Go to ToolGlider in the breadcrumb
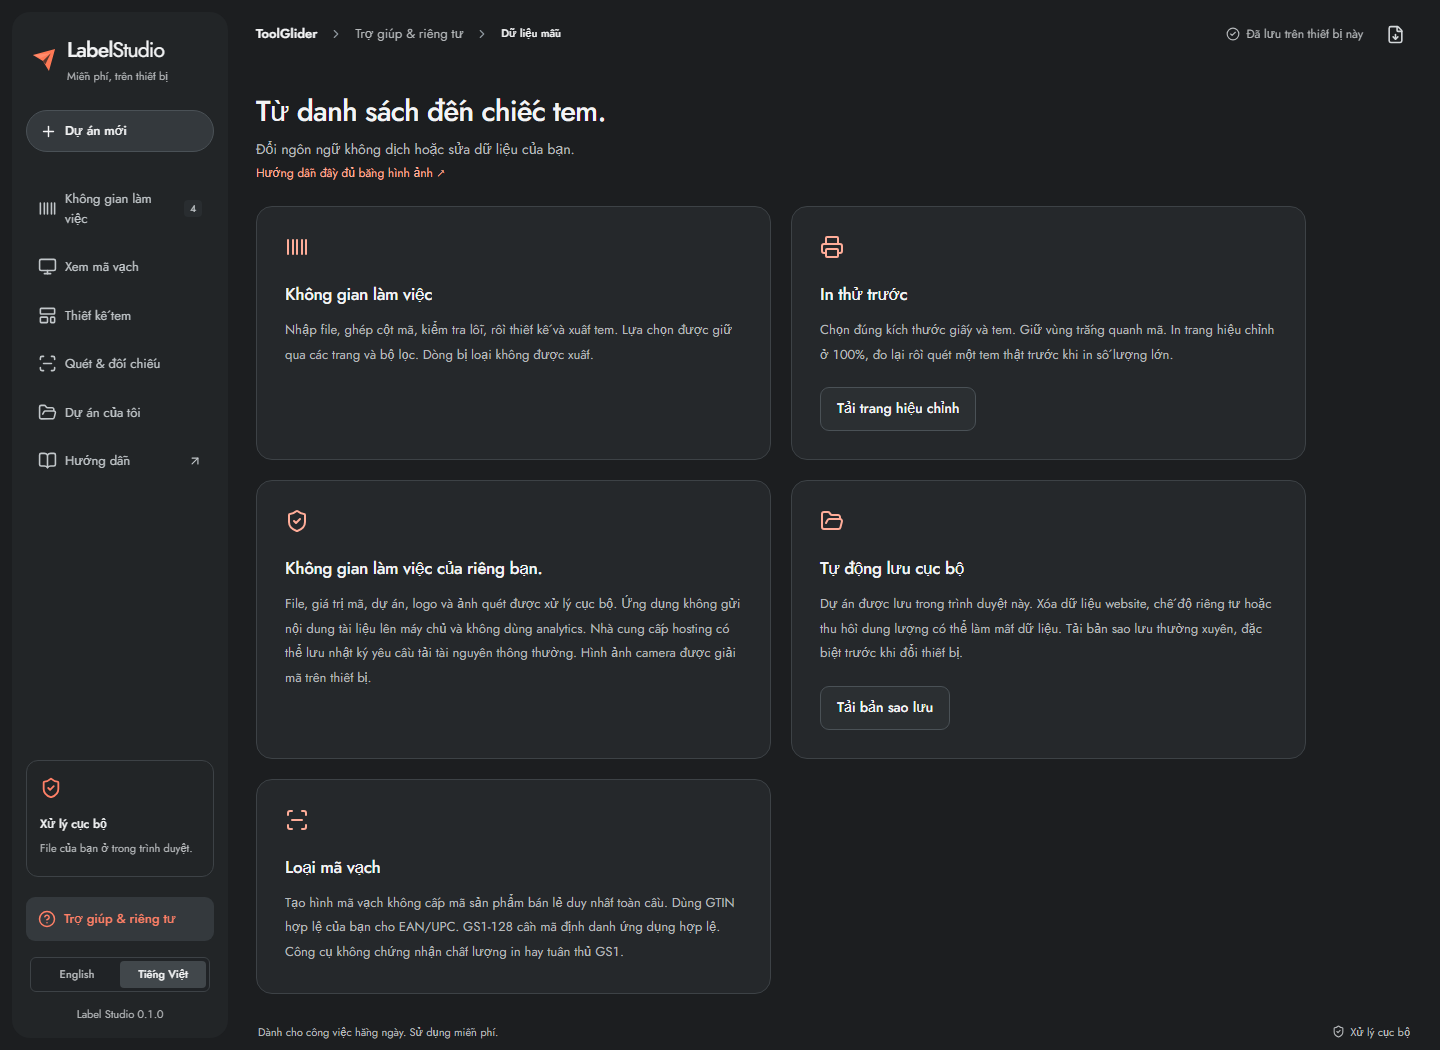The height and width of the screenshot is (1050, 1440). 286,34
